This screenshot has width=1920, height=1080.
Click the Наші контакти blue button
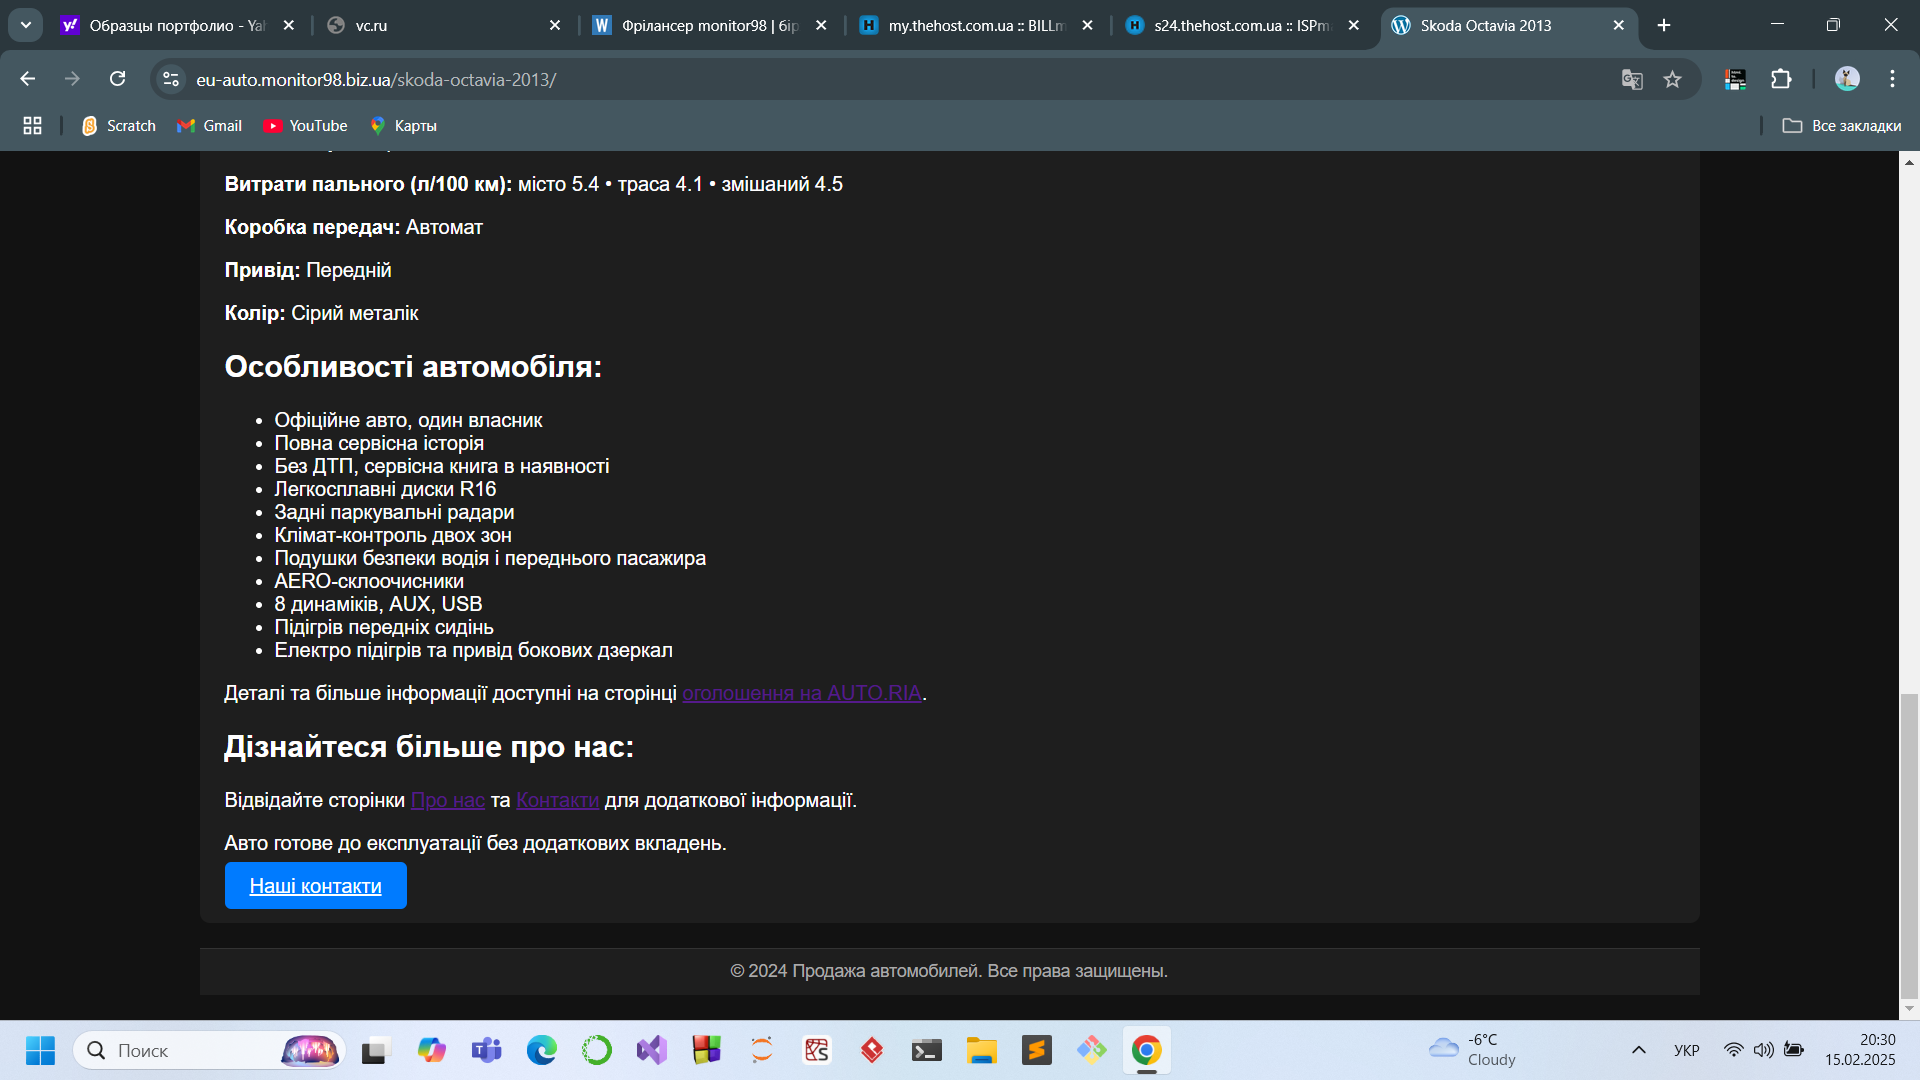click(x=315, y=886)
